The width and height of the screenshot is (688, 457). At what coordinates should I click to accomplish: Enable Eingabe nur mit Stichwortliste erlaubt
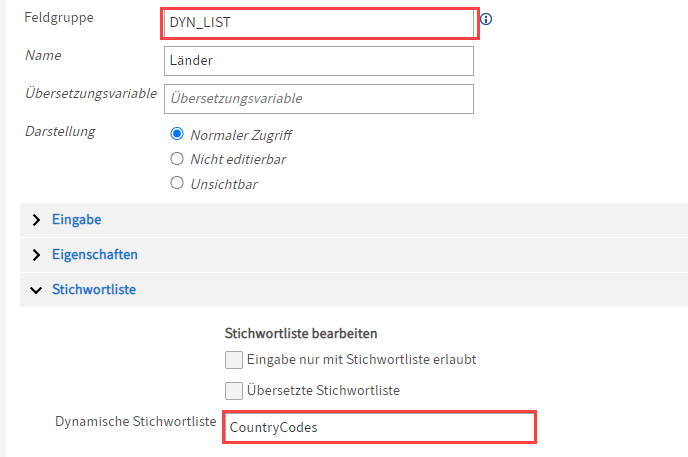click(x=233, y=360)
